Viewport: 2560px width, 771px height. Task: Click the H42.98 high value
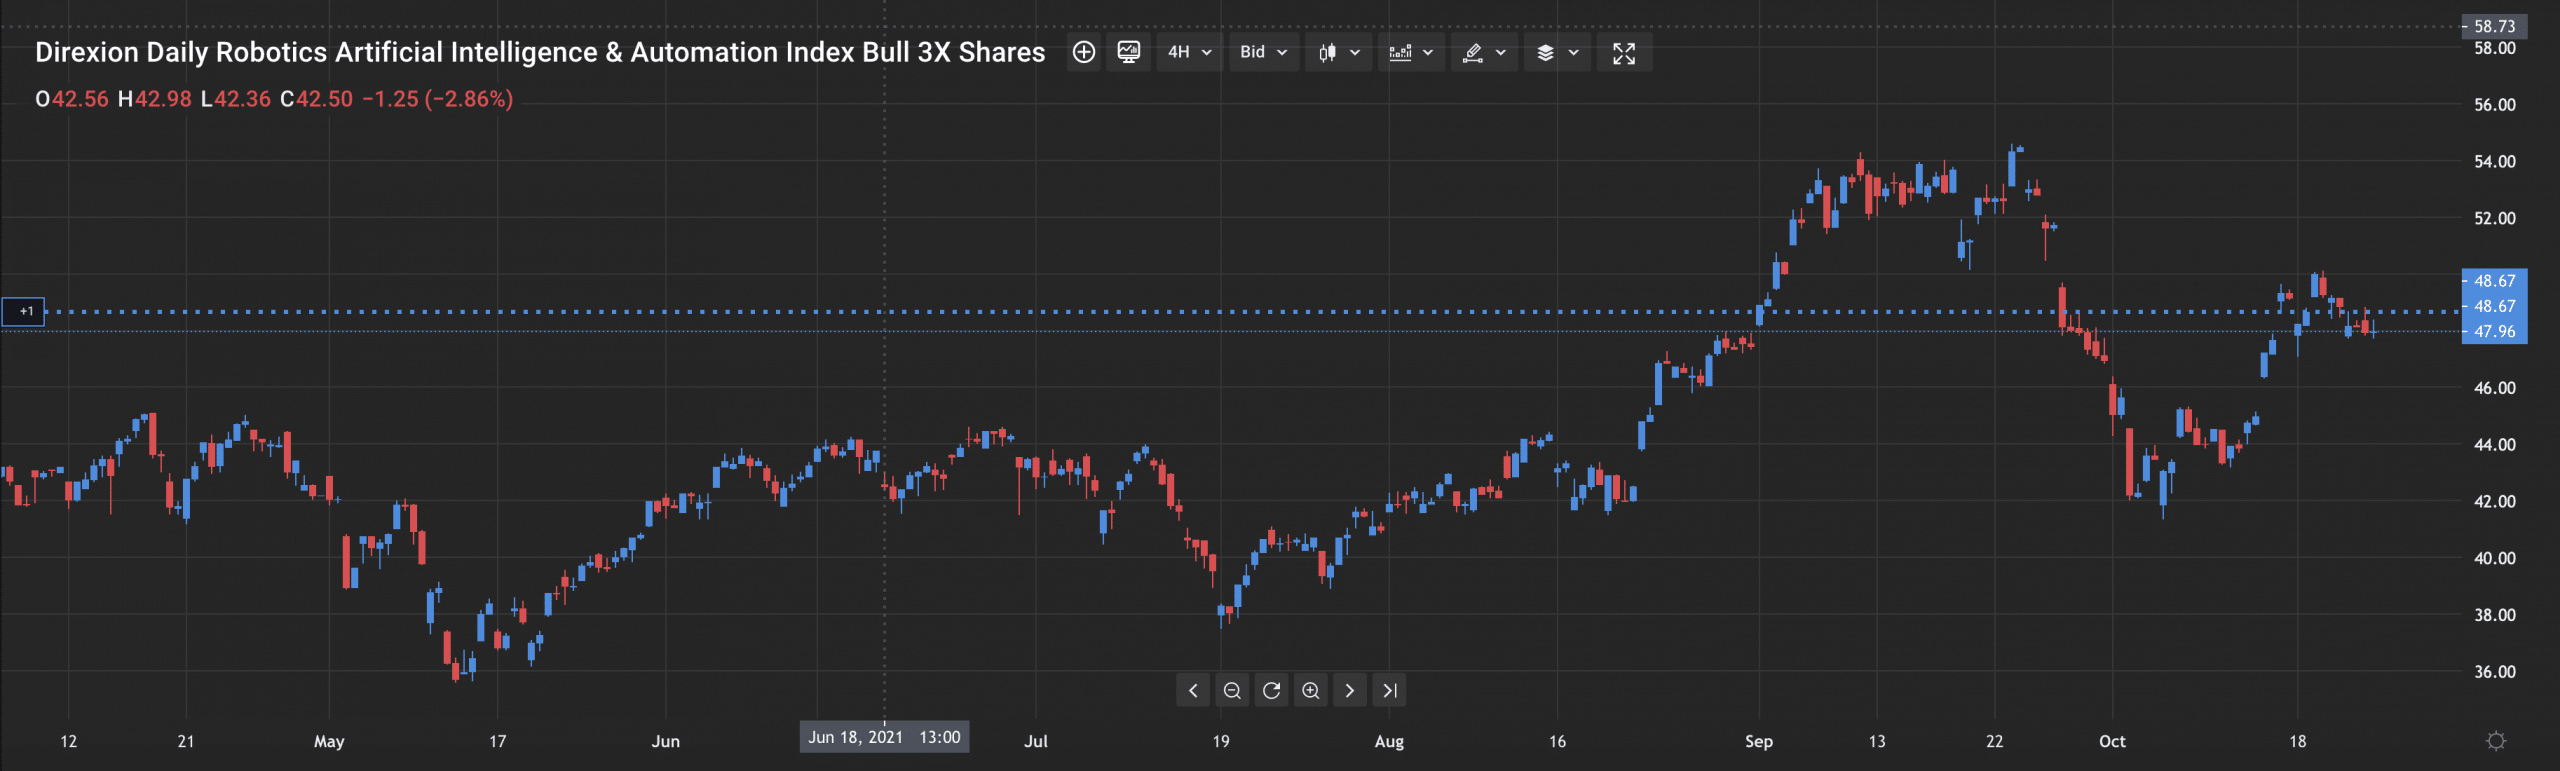(x=154, y=99)
